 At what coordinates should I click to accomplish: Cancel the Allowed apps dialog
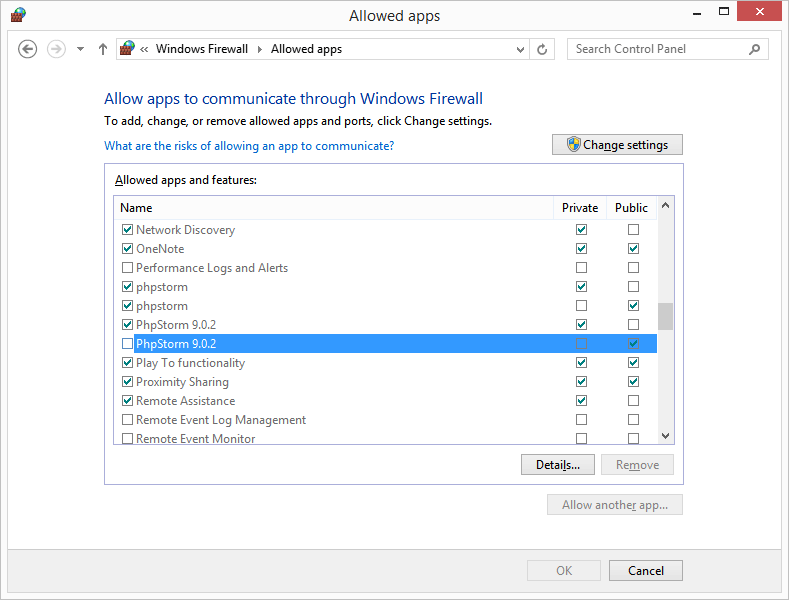[646, 570]
